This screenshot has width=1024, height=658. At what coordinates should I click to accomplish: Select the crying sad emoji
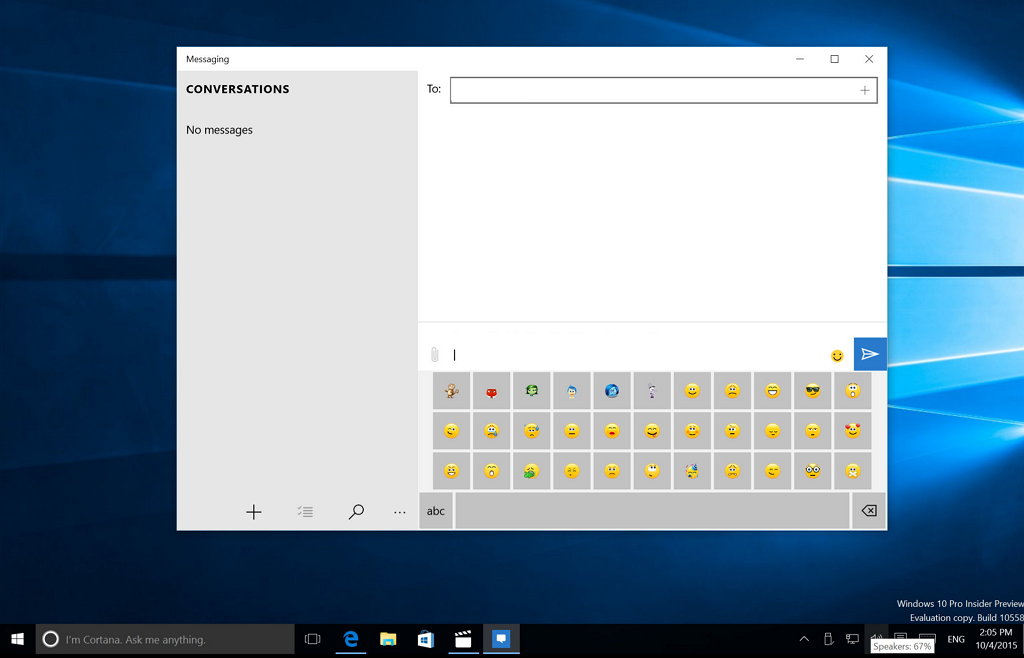point(491,430)
